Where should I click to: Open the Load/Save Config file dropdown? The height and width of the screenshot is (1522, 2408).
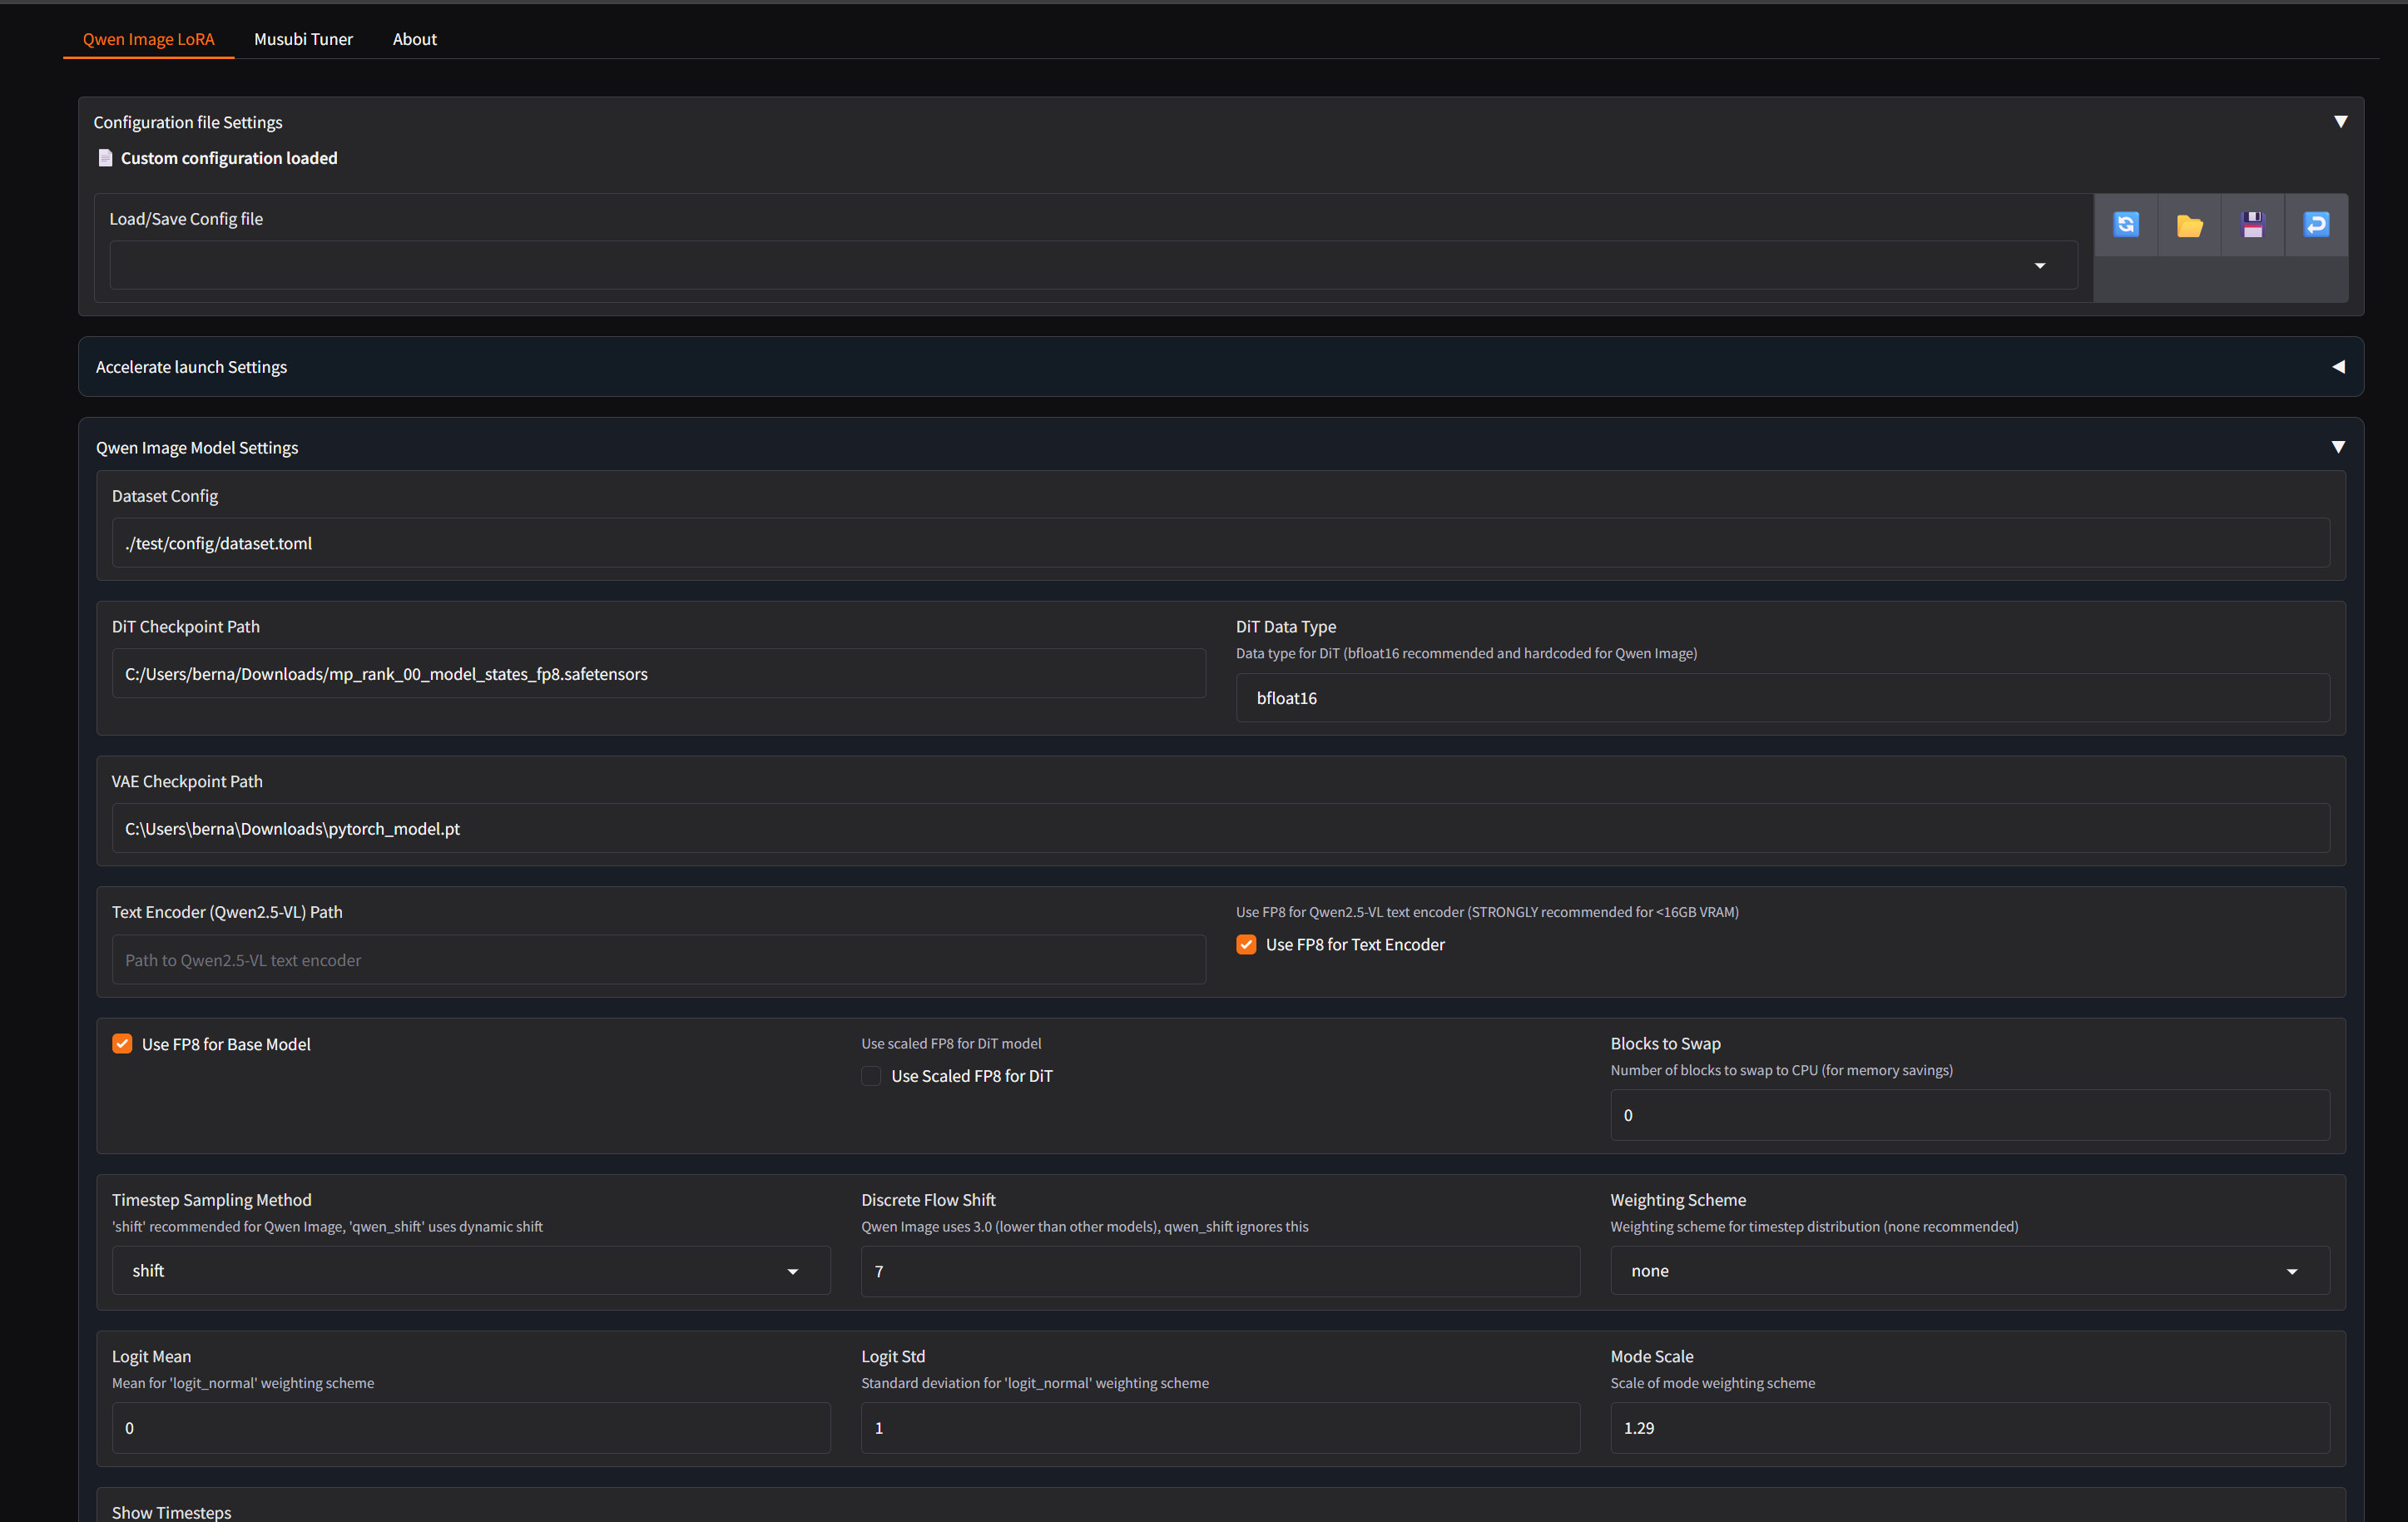[2039, 266]
